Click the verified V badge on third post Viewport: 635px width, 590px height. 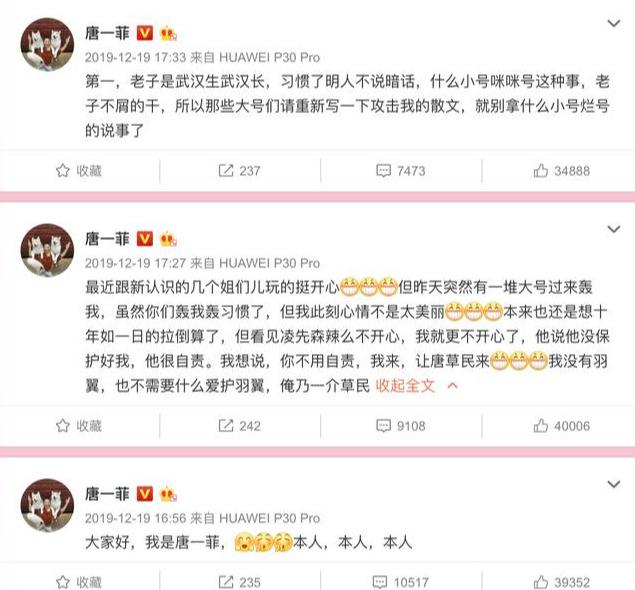click(145, 494)
